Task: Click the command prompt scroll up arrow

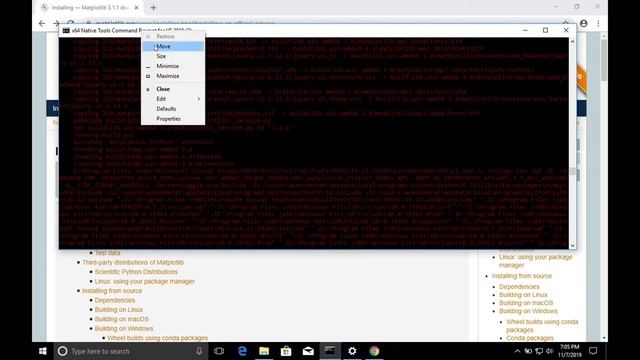Action: pyautogui.click(x=572, y=42)
